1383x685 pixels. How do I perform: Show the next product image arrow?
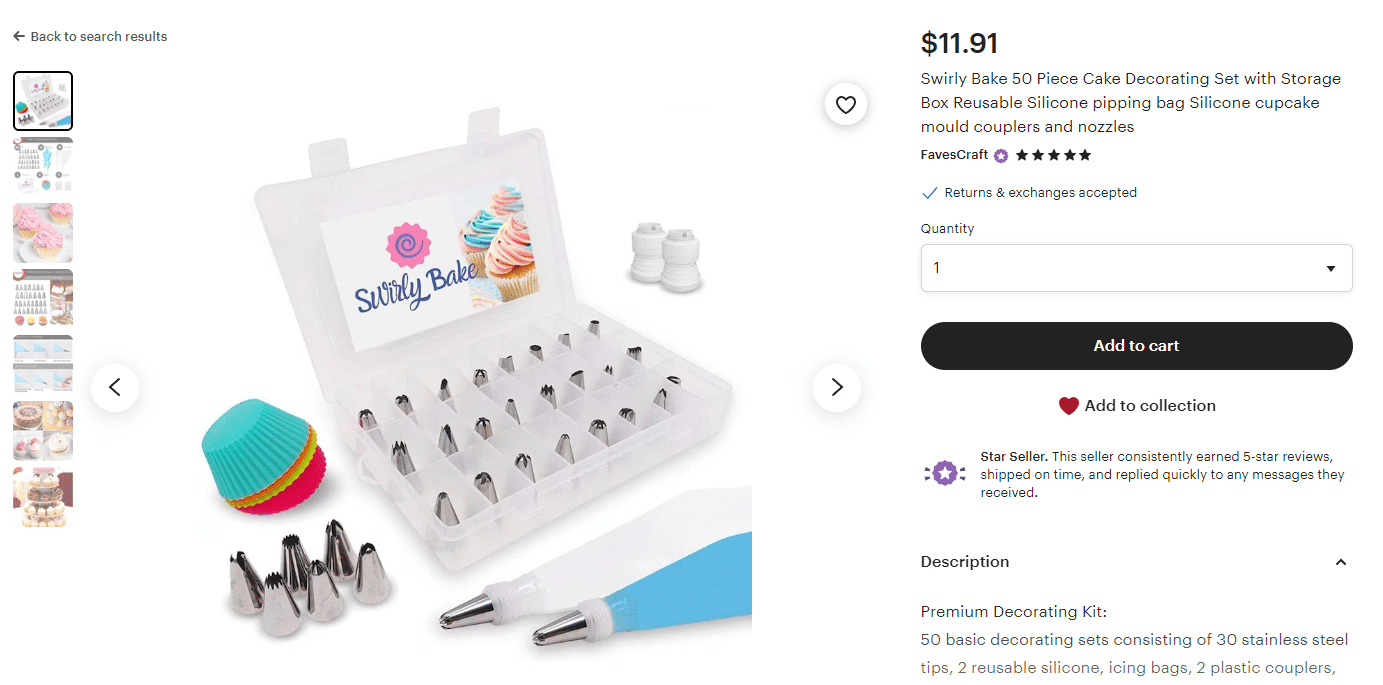pyautogui.click(x=837, y=387)
